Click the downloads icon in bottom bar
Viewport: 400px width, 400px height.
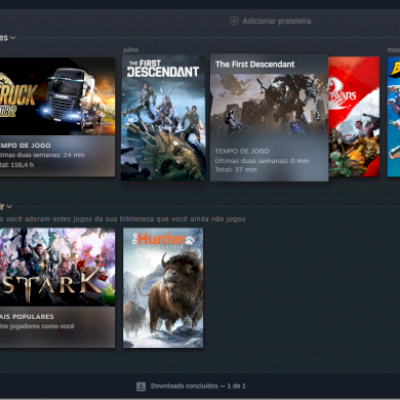pos(141,386)
